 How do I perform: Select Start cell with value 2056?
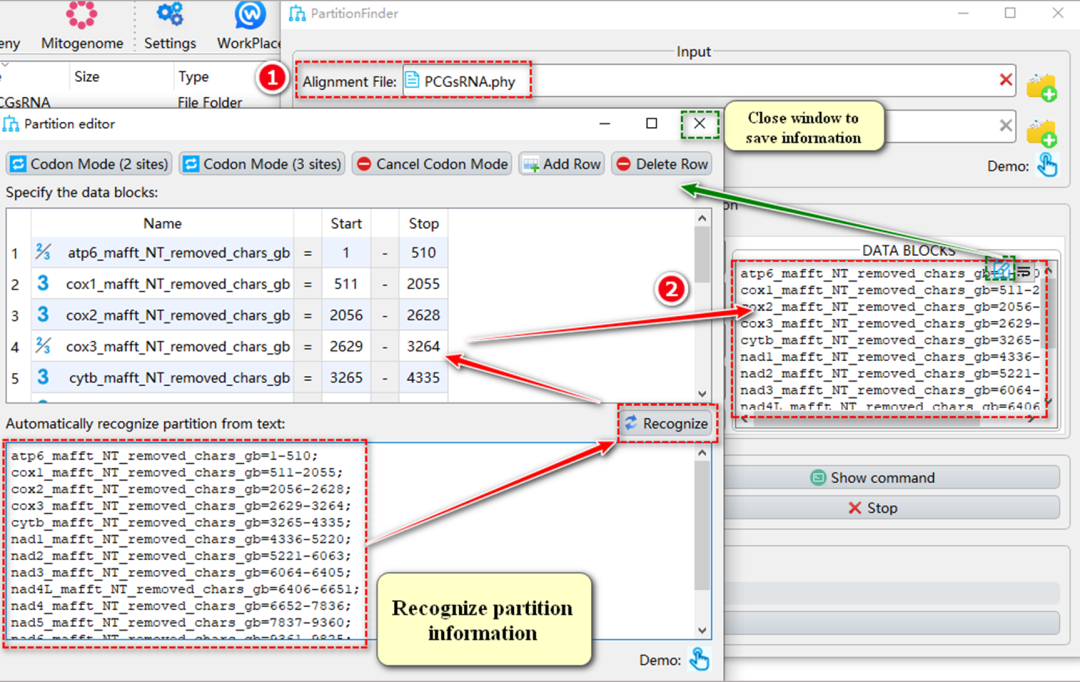coord(346,315)
